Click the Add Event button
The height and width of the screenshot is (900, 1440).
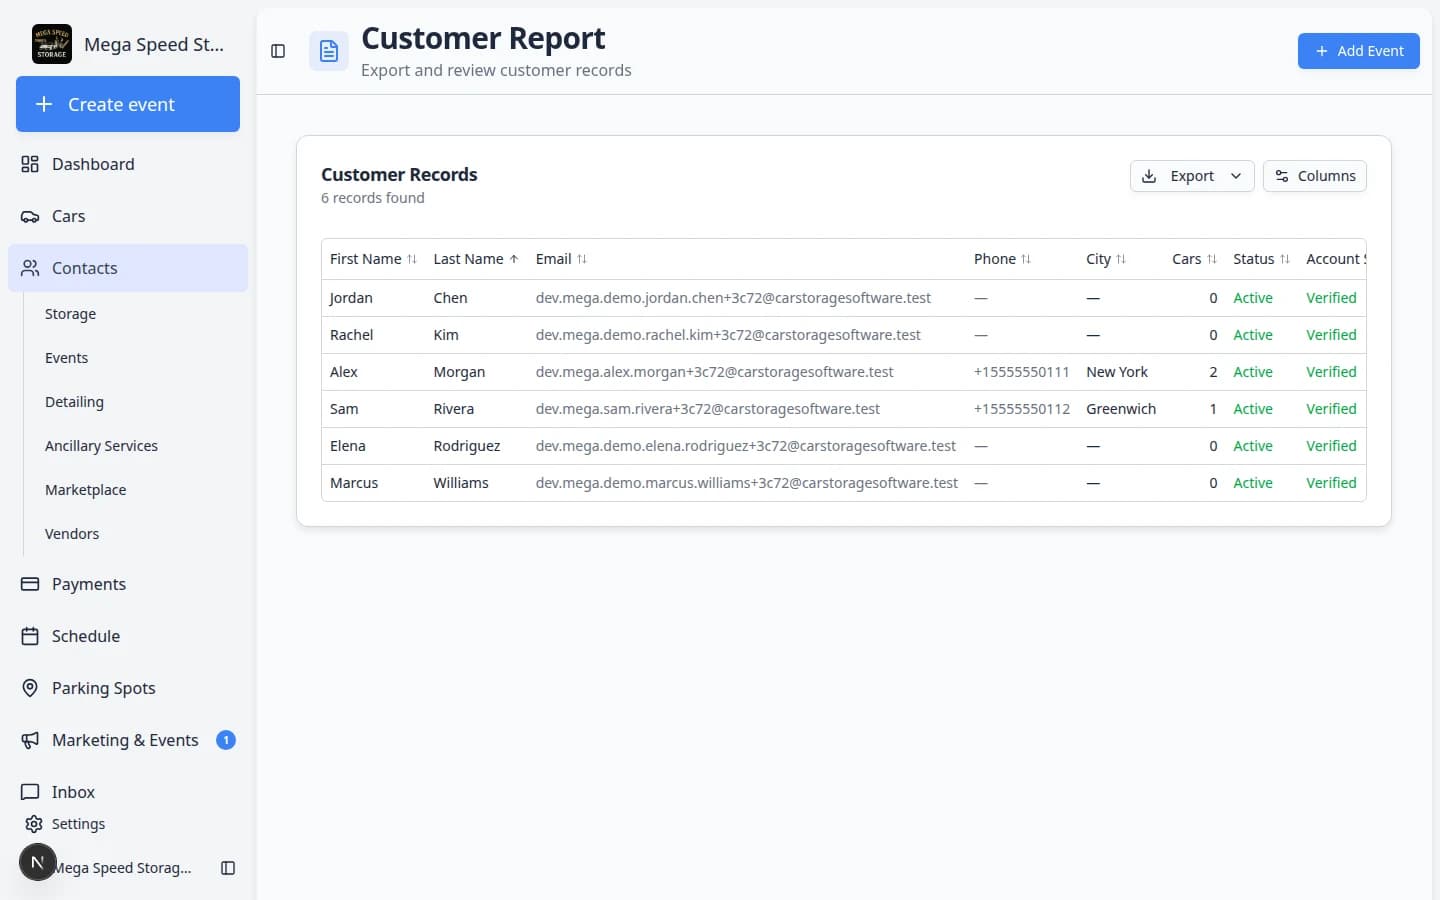(x=1359, y=51)
